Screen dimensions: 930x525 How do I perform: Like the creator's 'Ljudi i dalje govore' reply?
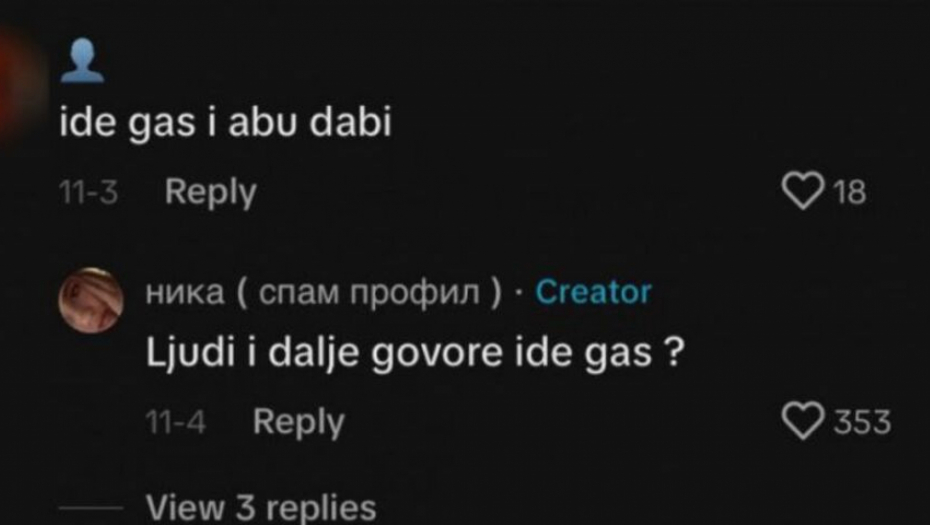802,421
